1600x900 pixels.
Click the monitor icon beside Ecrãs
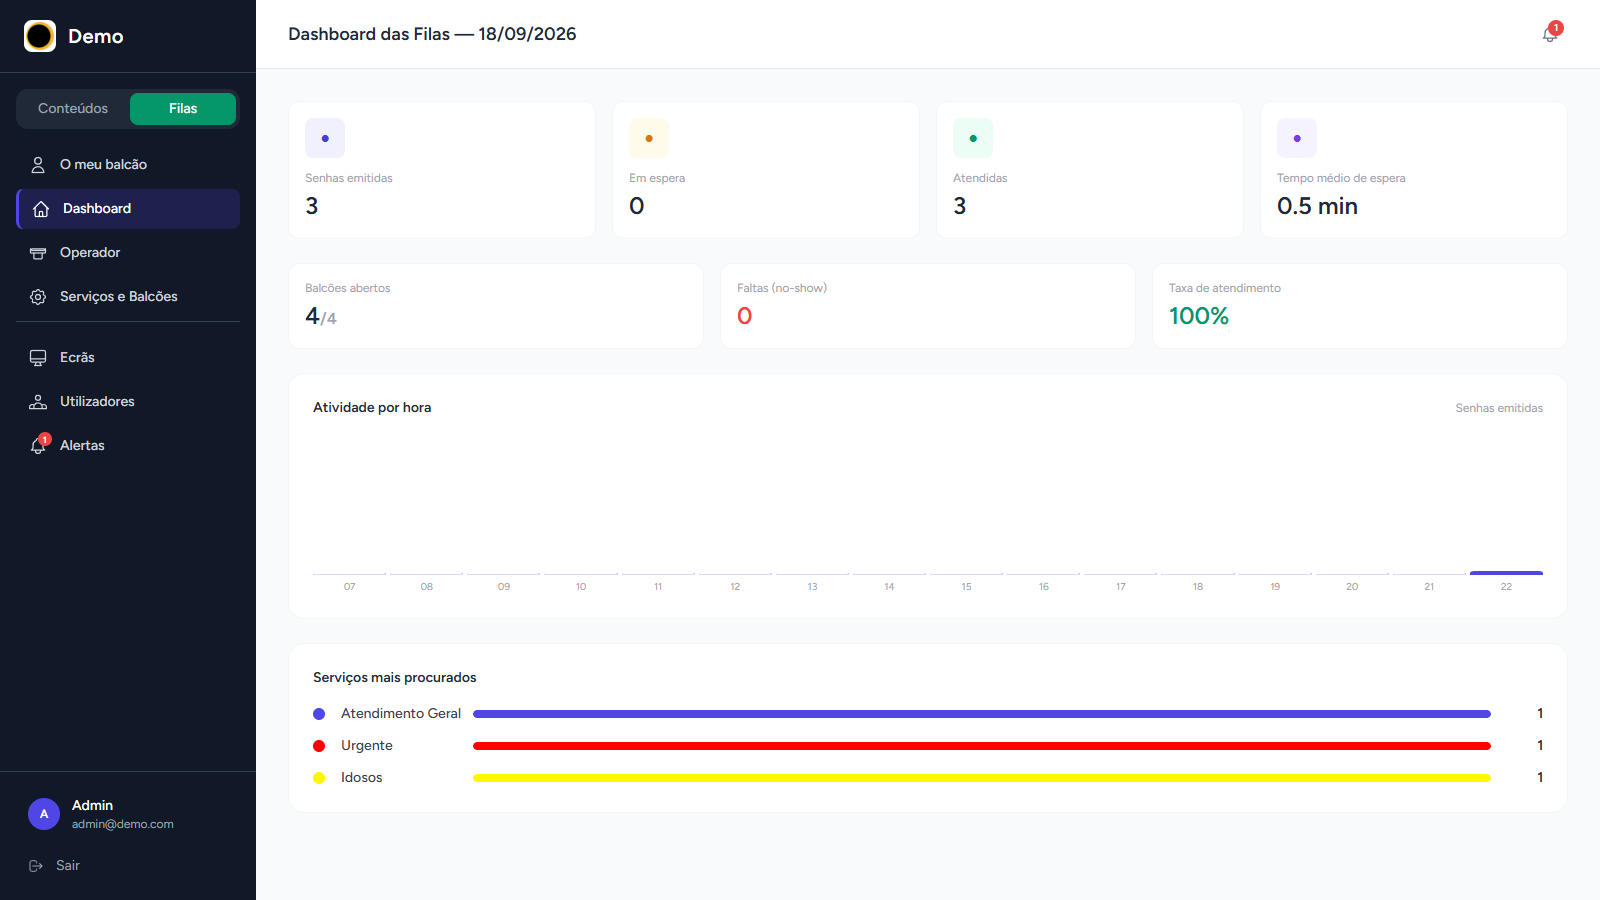[x=38, y=358]
